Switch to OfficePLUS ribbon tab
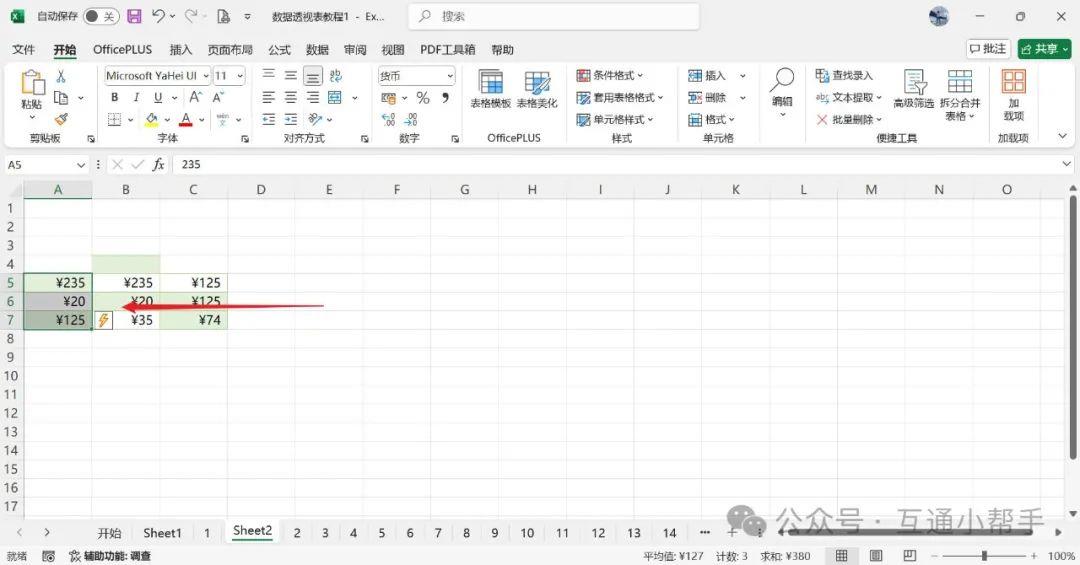 pos(123,50)
